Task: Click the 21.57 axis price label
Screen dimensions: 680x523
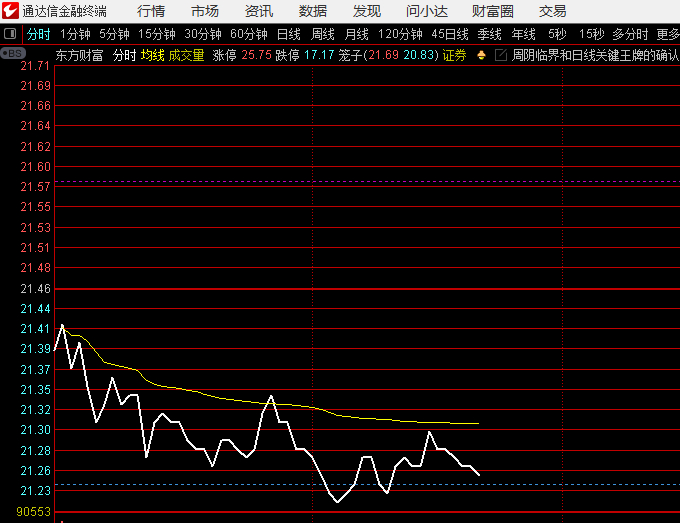Action: [x=36, y=187]
